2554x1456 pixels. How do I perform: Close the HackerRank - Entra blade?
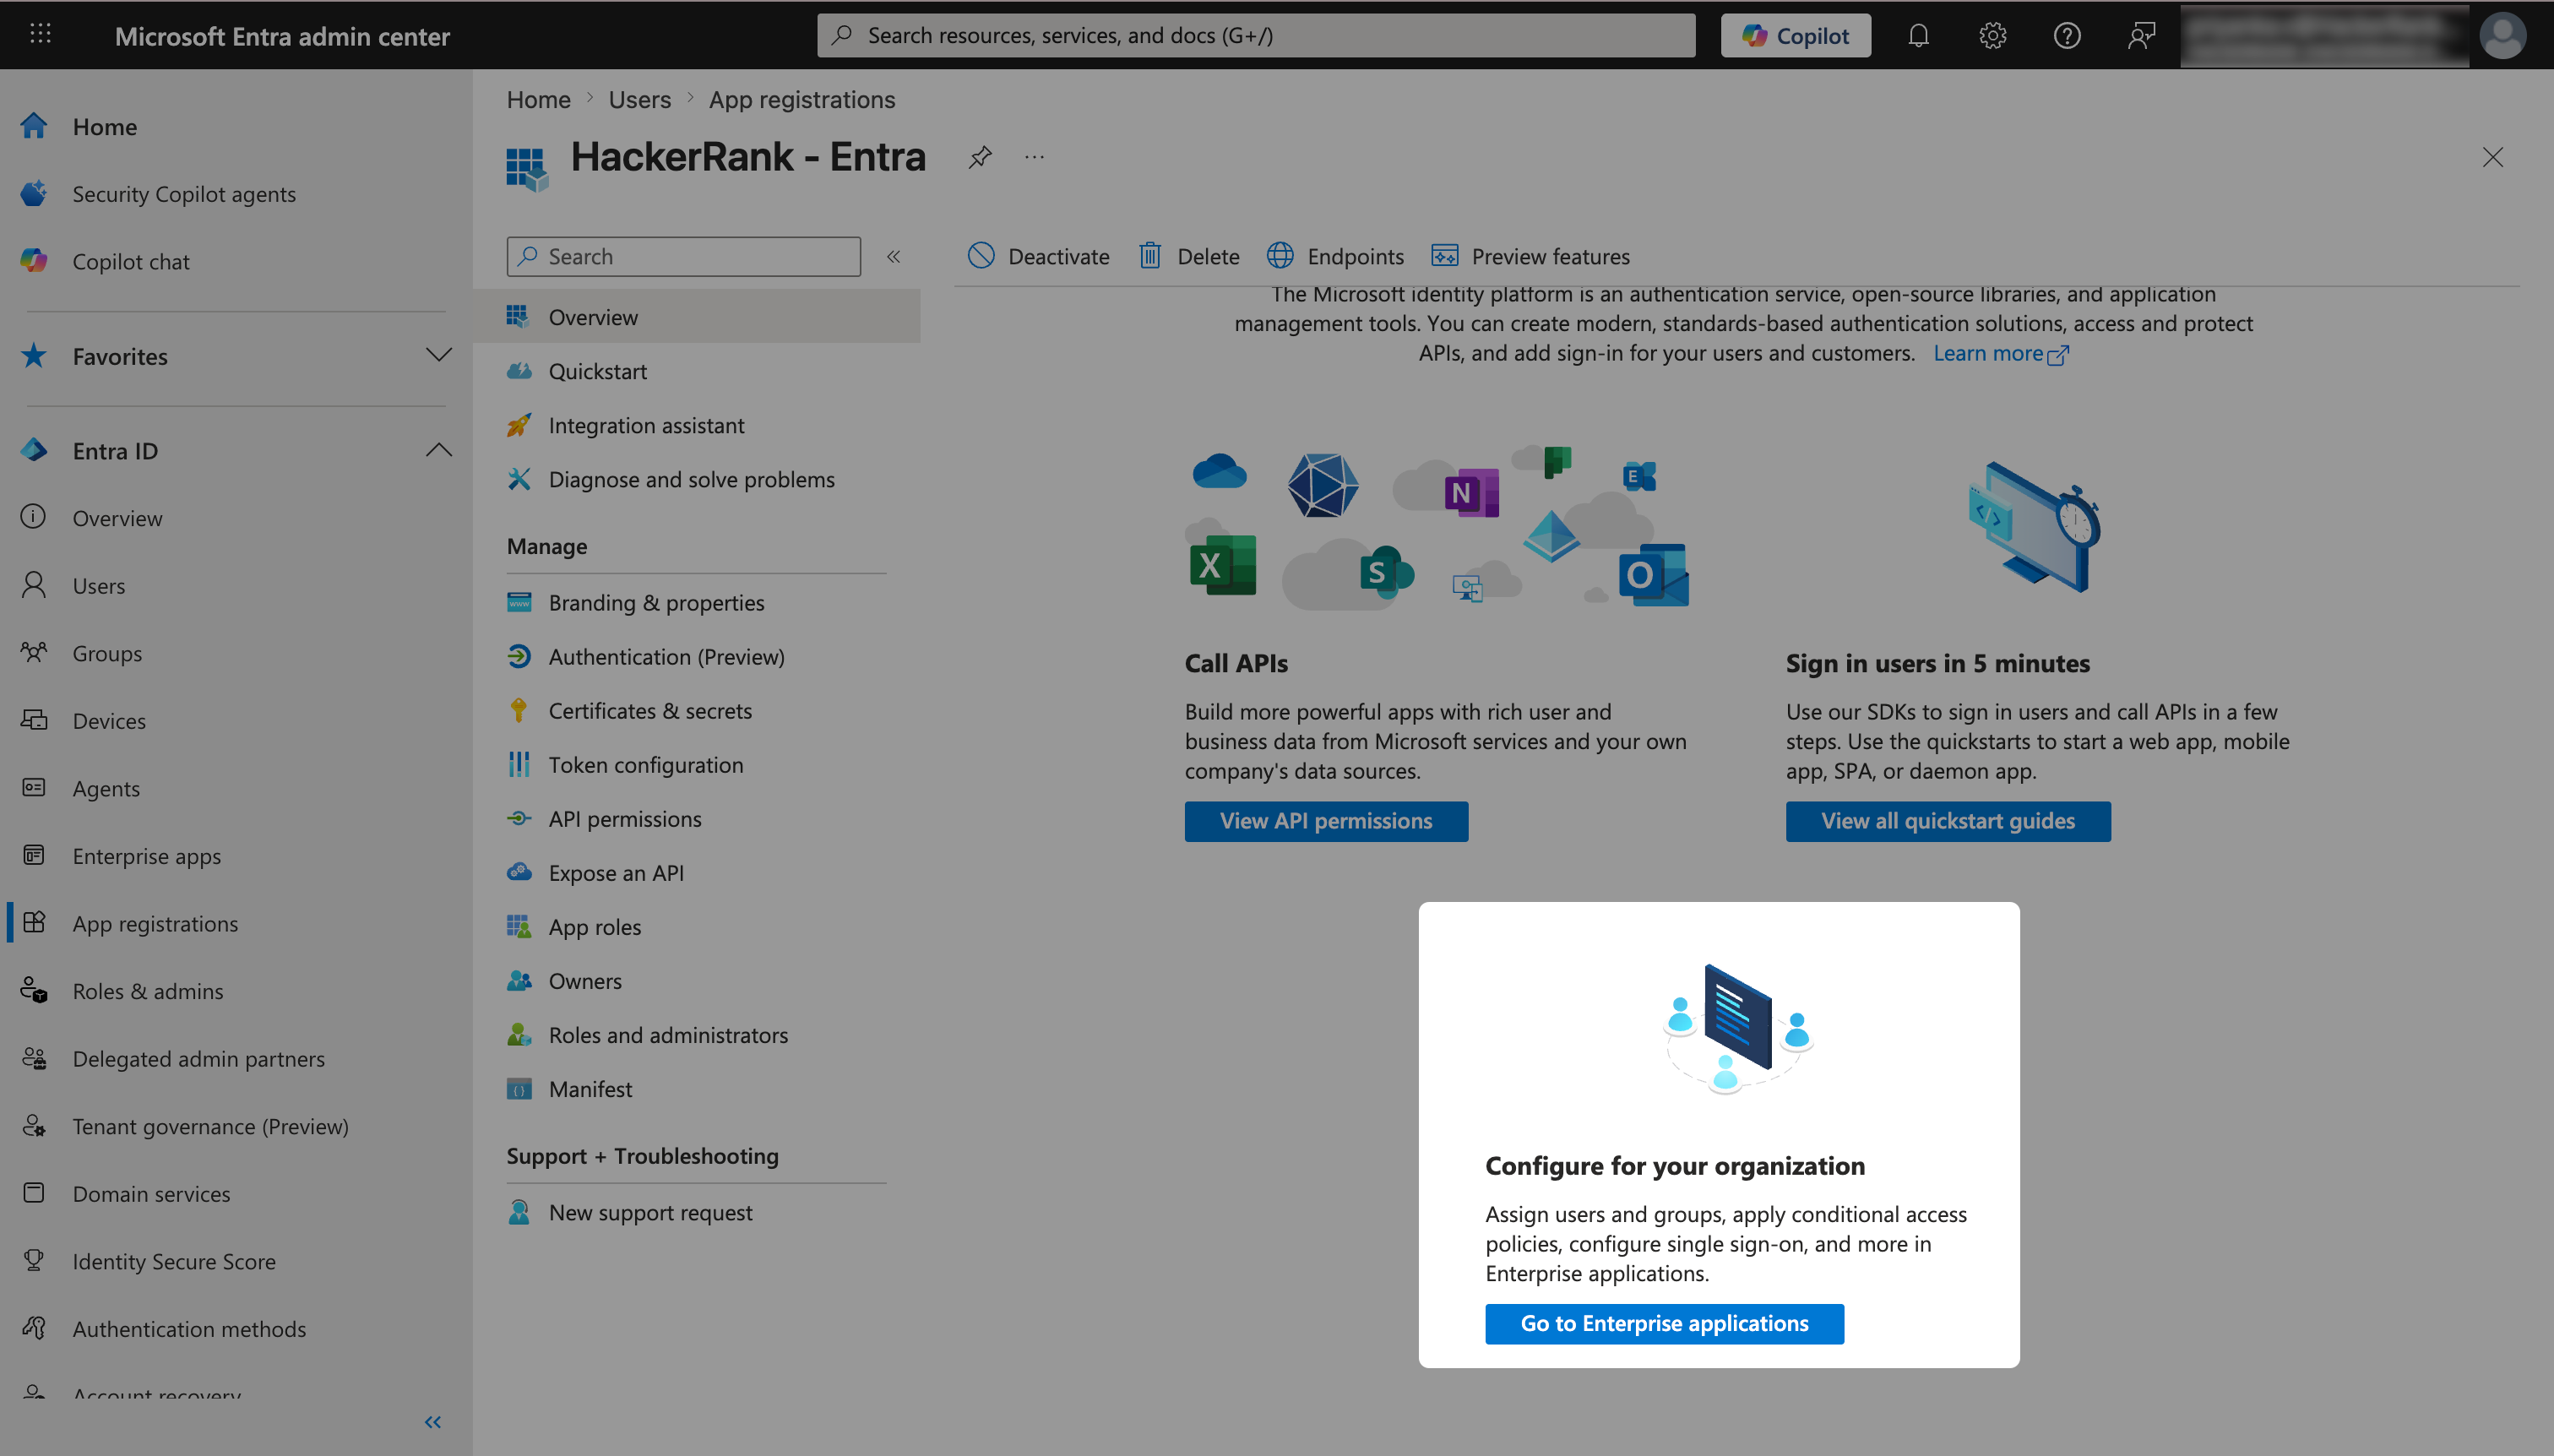coord(2492,157)
